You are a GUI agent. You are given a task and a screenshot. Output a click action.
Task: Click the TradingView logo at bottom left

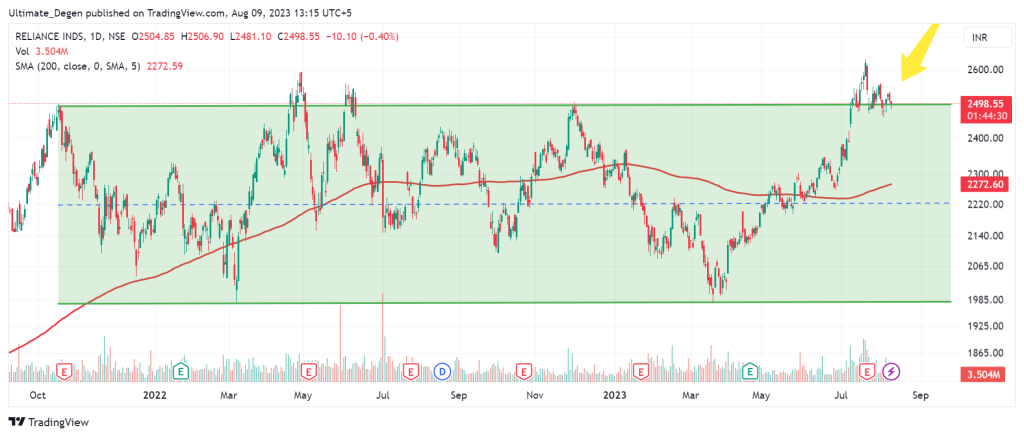click(x=48, y=422)
